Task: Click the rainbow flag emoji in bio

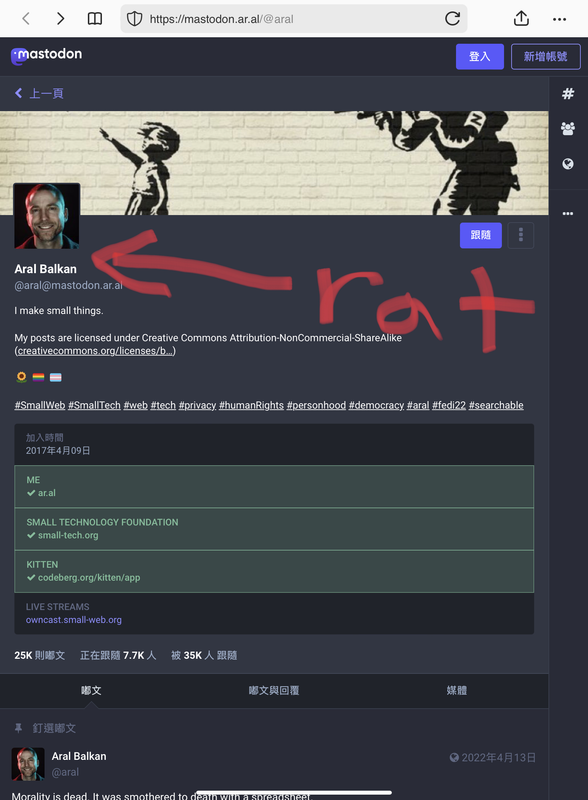Action: click(38, 377)
